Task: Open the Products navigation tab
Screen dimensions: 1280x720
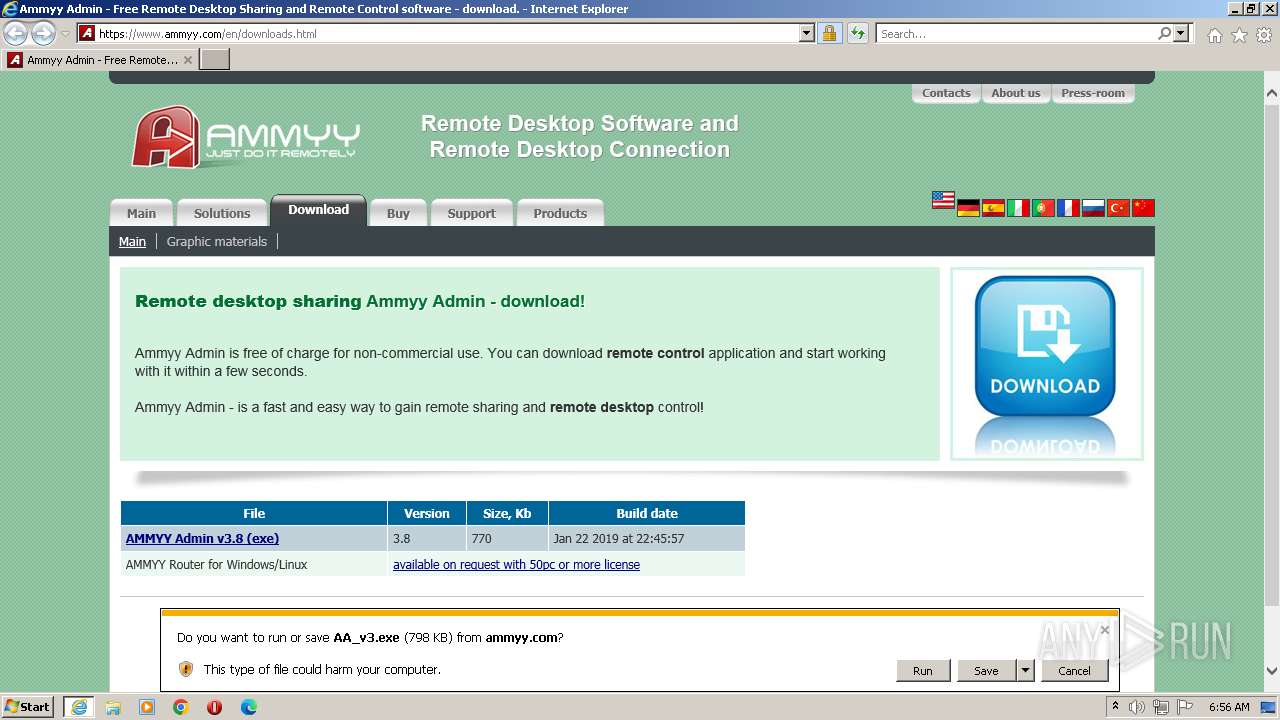Action: click(560, 213)
